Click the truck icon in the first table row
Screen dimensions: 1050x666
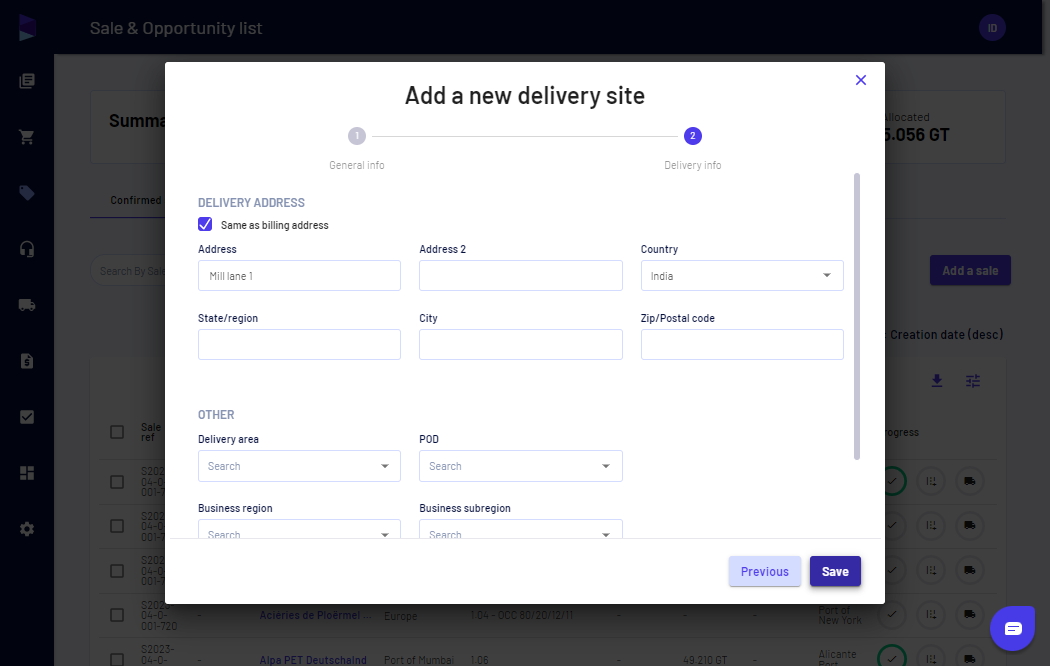pyautogui.click(x=969, y=481)
